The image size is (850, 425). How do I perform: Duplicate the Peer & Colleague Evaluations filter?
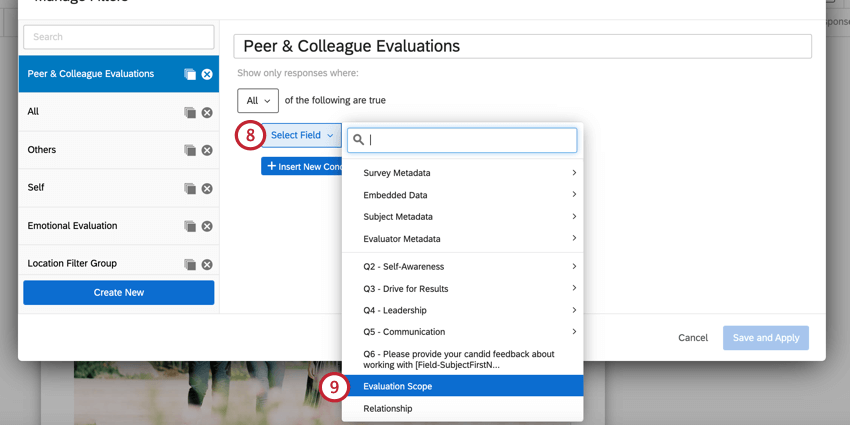[189, 74]
